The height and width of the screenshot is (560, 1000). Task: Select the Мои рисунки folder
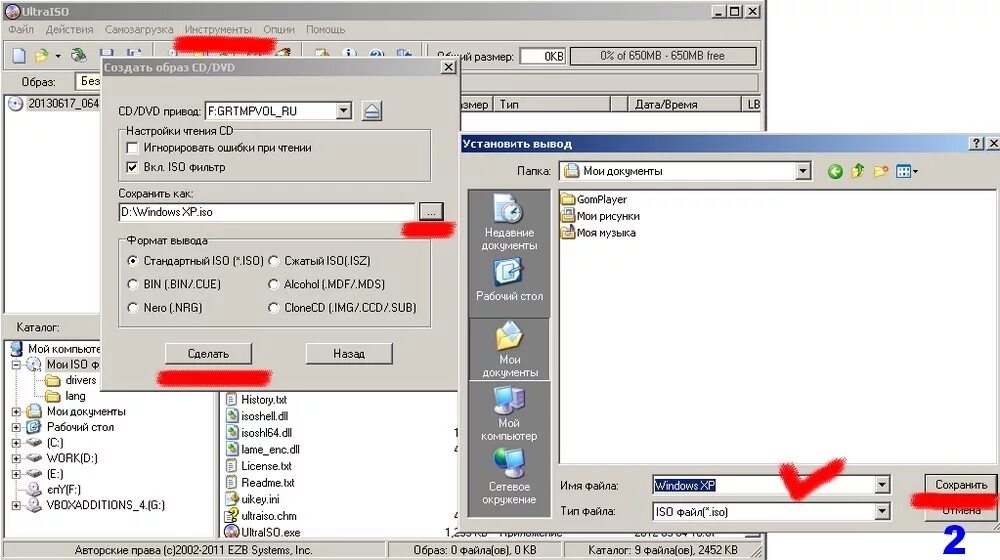pyautogui.click(x=600, y=216)
